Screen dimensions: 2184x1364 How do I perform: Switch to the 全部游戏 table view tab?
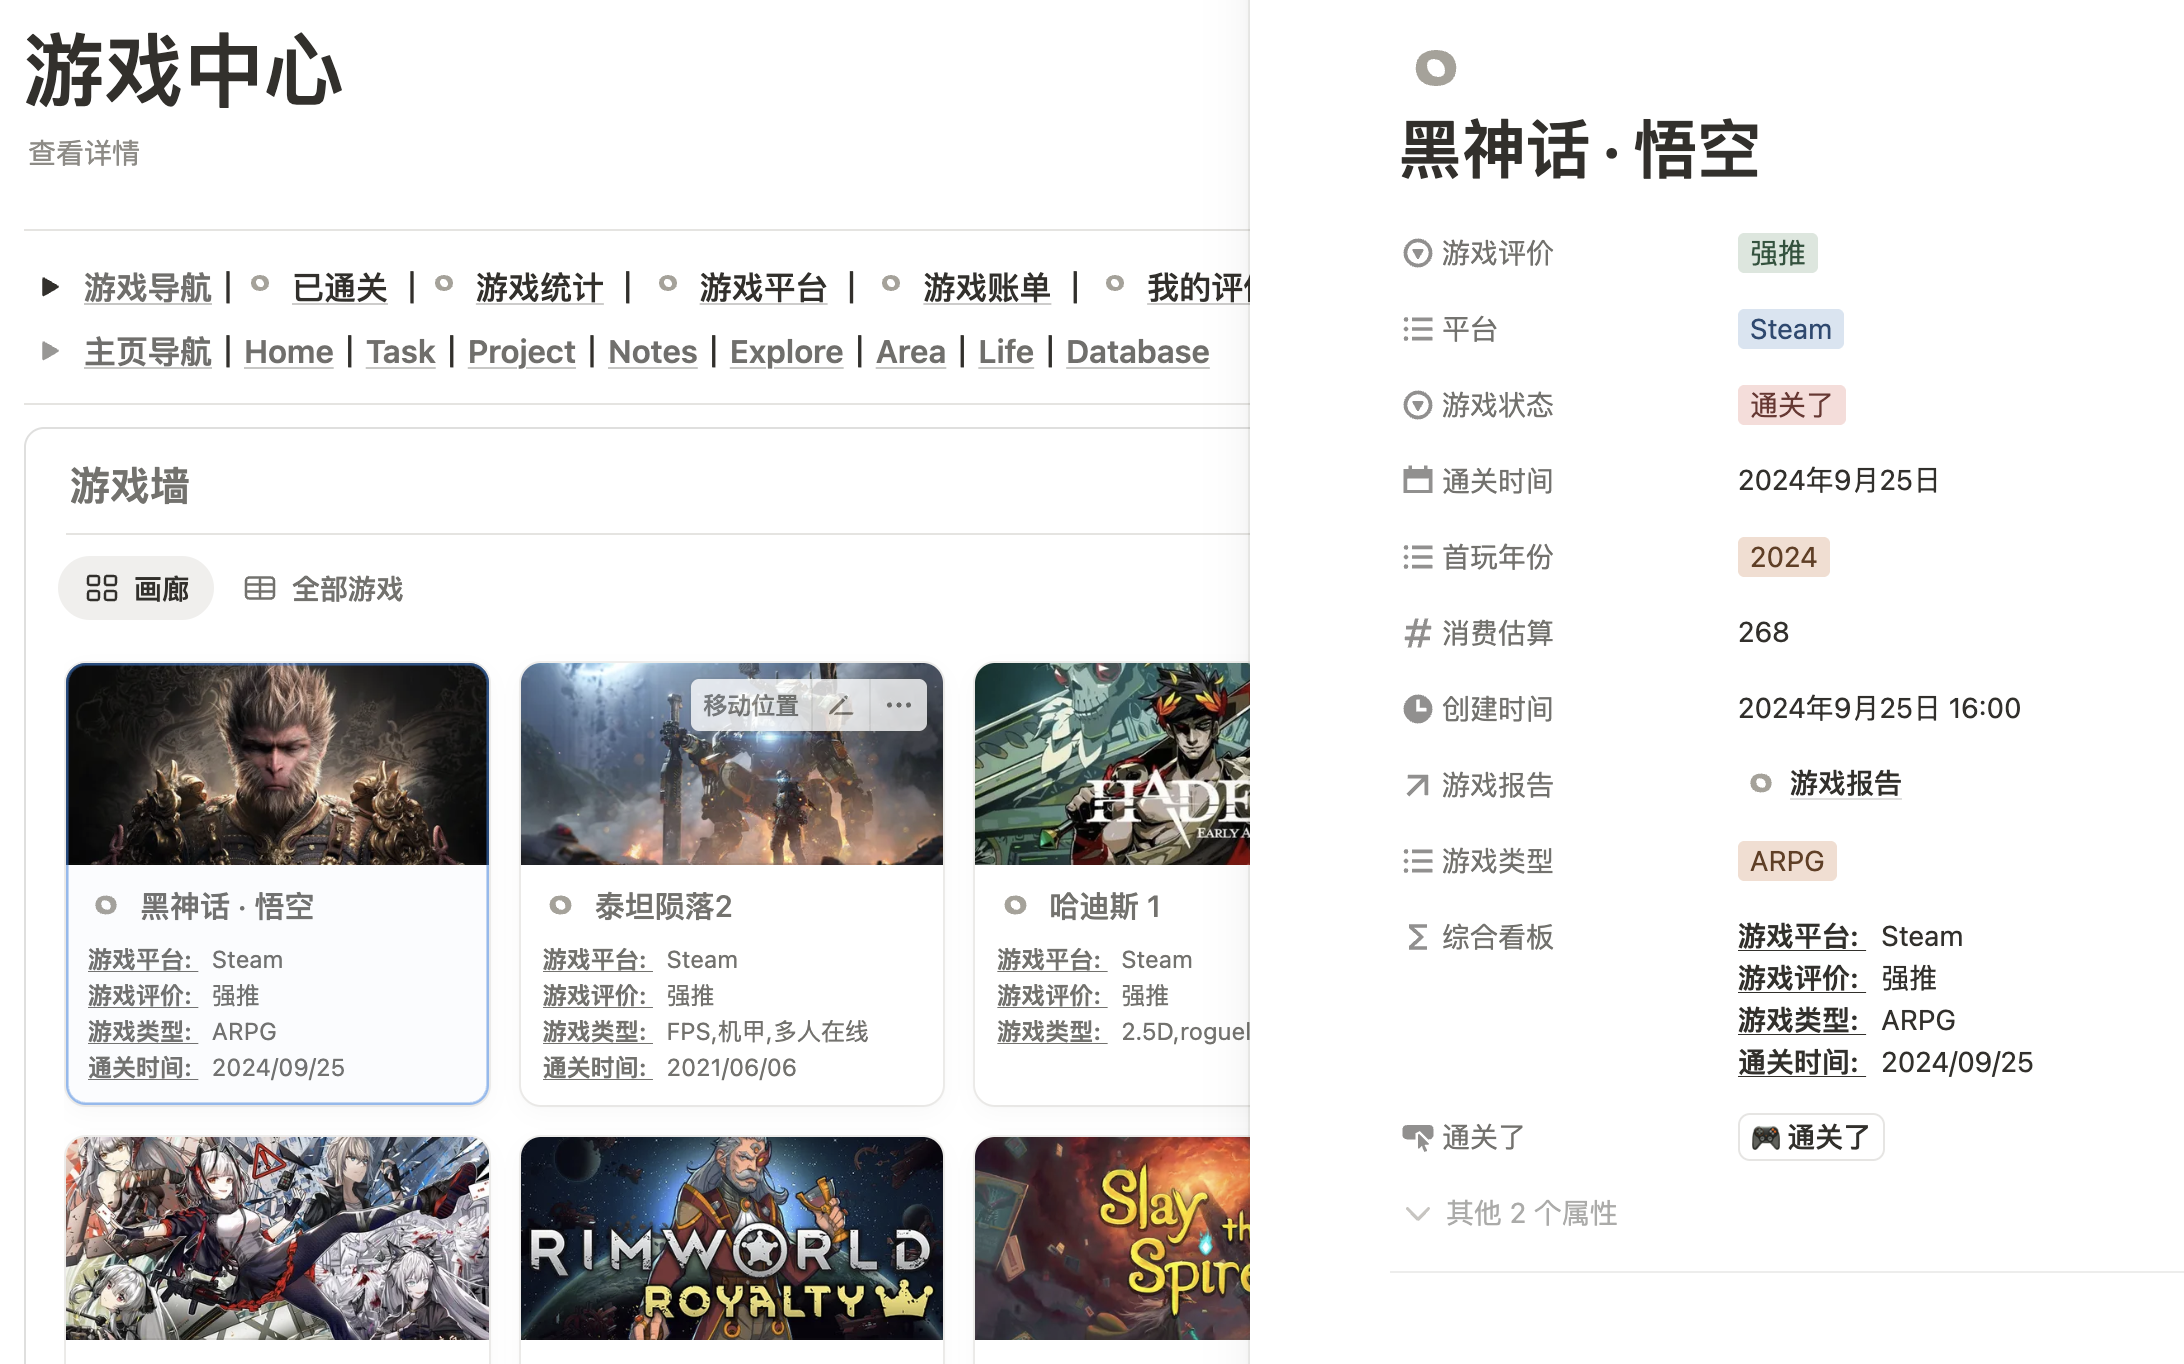(x=324, y=589)
